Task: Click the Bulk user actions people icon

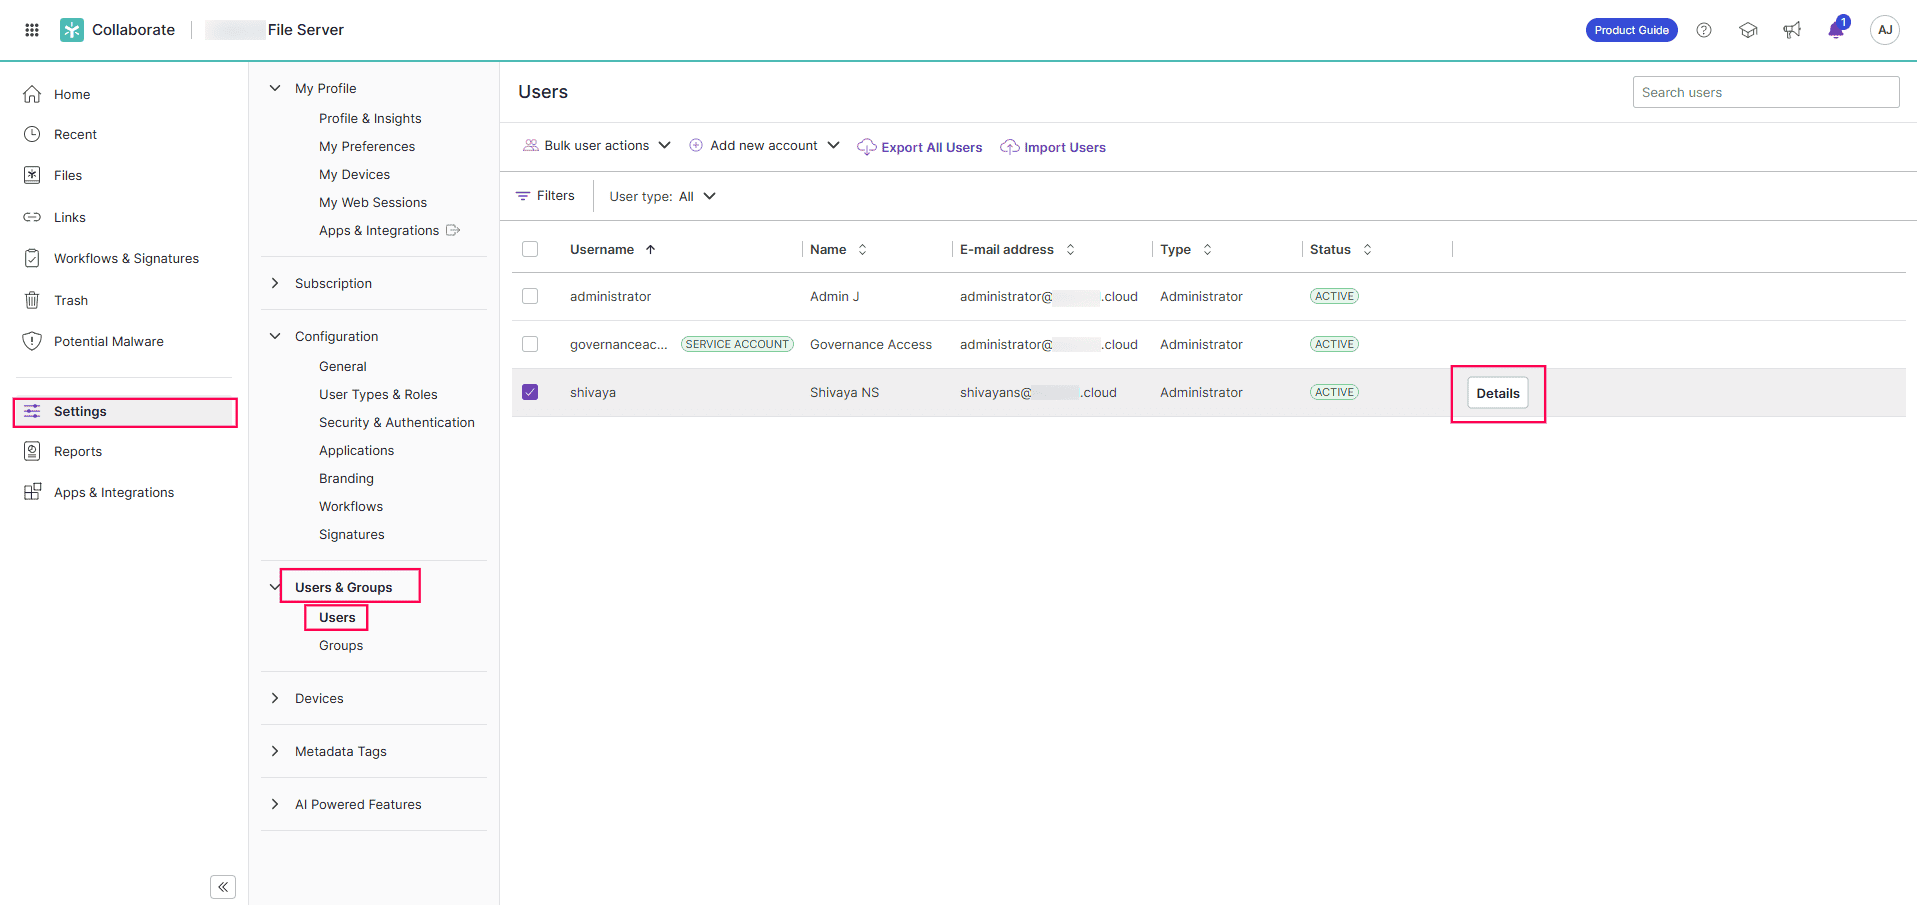Action: [531, 146]
